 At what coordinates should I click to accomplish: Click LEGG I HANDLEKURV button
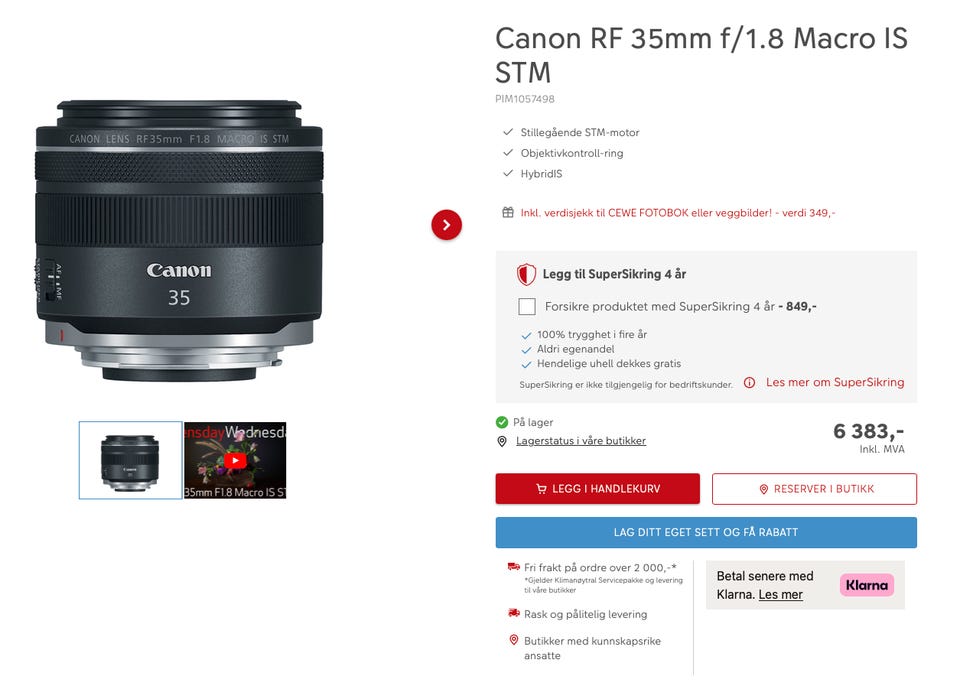click(x=598, y=489)
